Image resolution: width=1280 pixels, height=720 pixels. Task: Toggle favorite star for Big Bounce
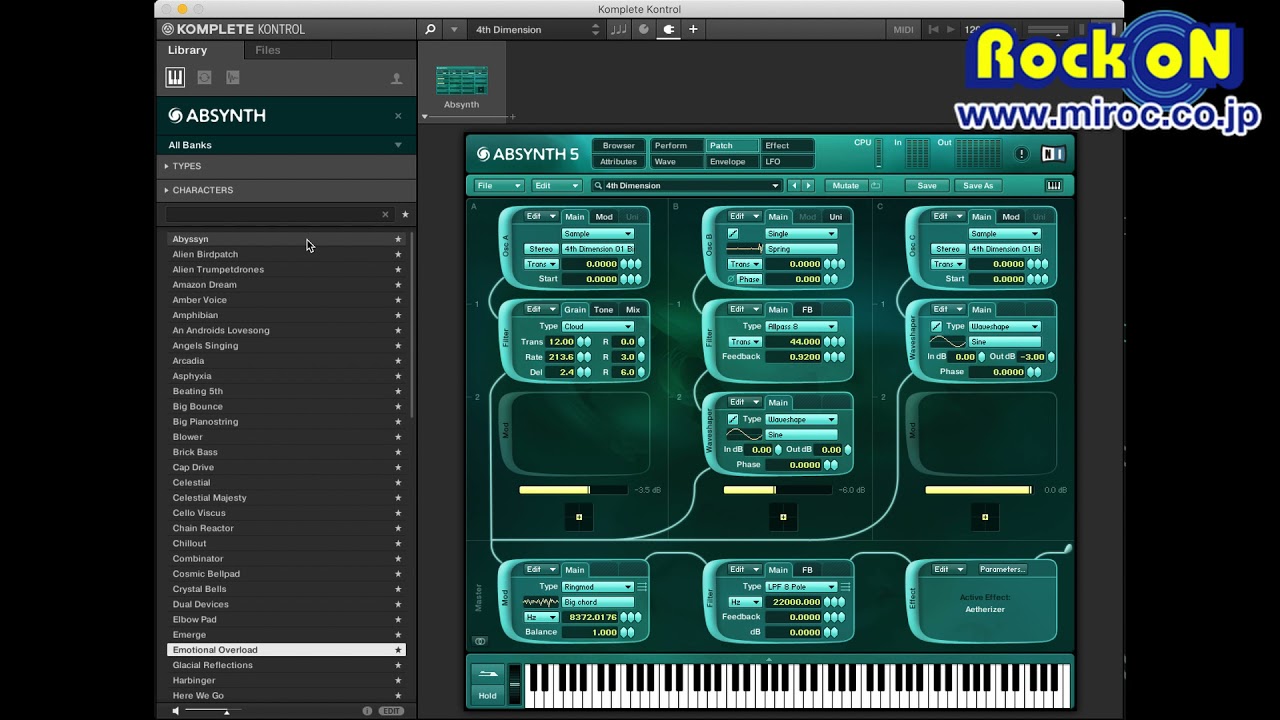point(398,407)
